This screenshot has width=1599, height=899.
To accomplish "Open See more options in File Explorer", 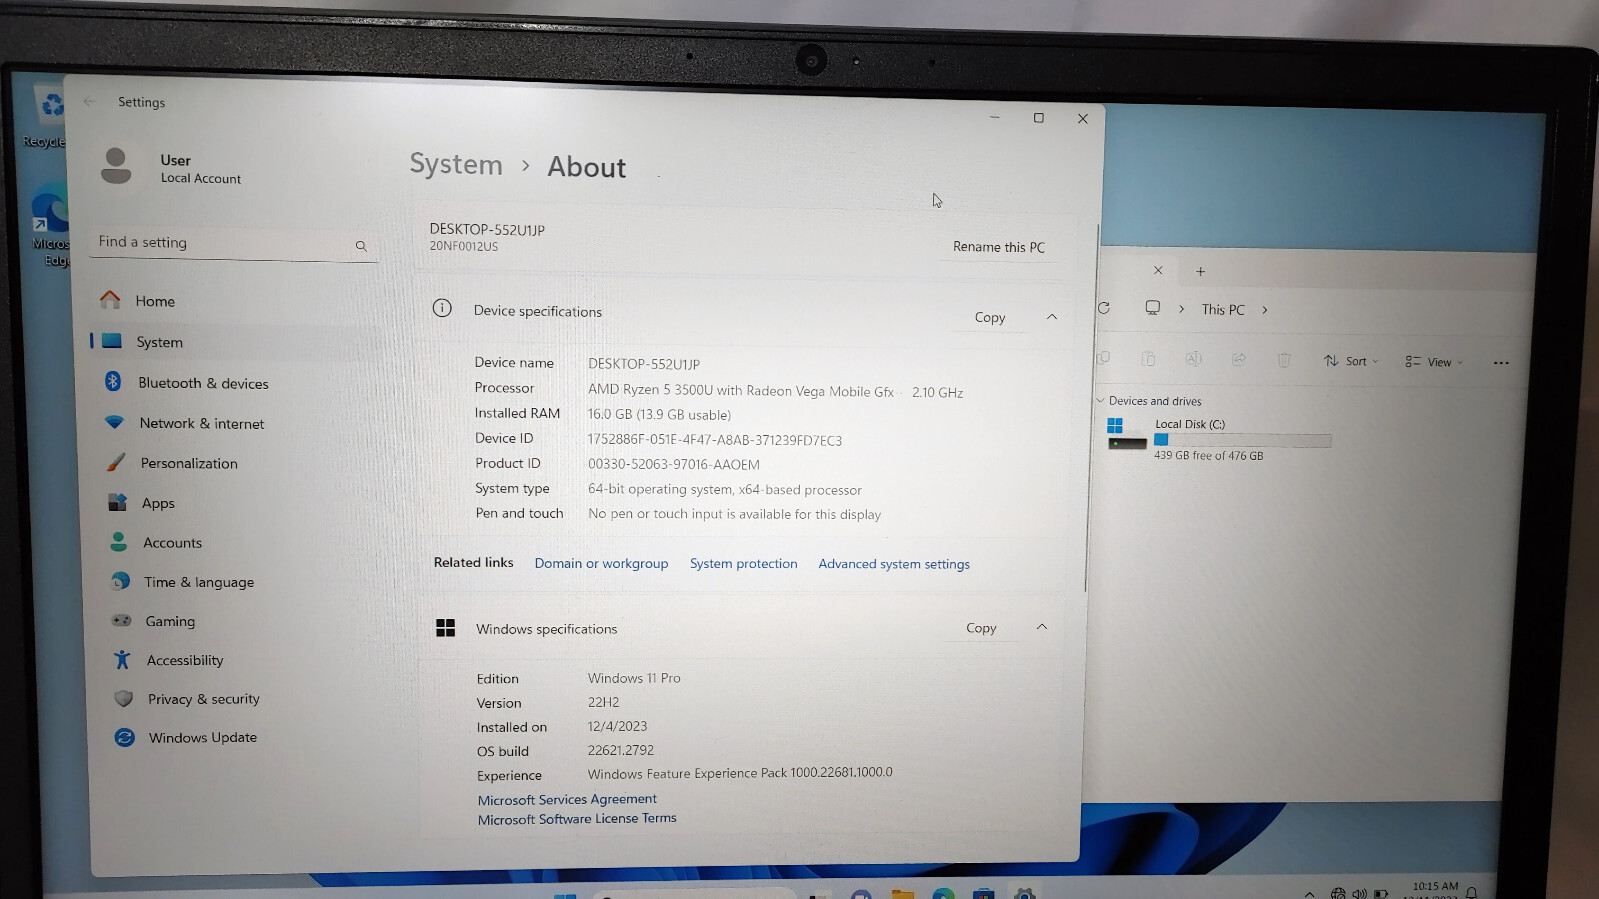I will [x=1501, y=363].
